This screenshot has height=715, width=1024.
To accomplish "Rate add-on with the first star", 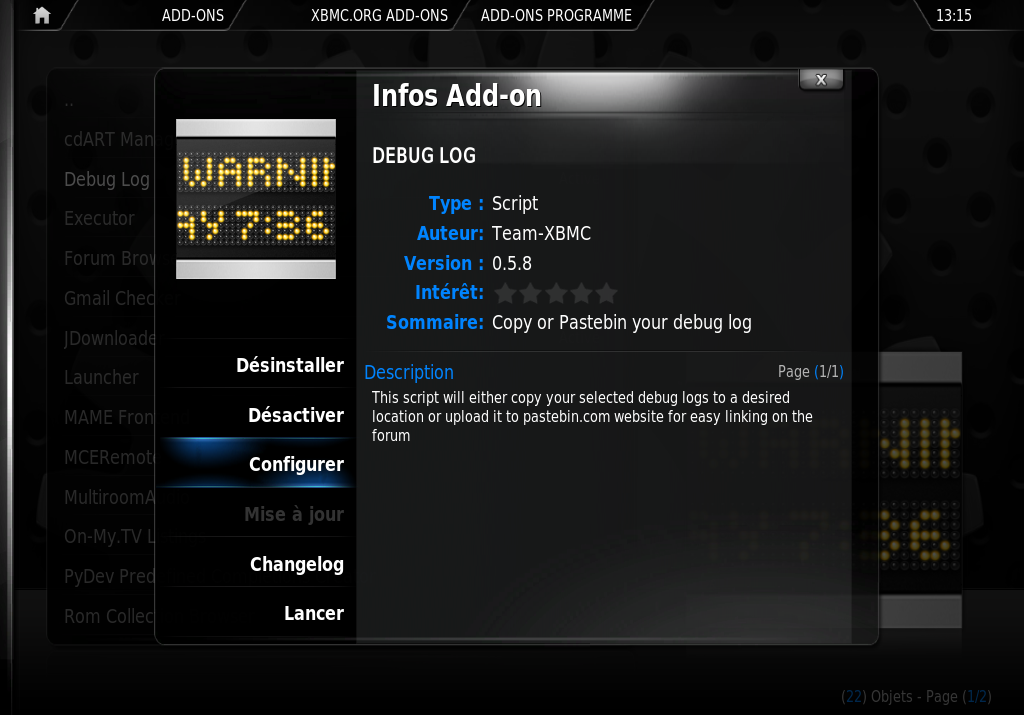I will tap(505, 293).
